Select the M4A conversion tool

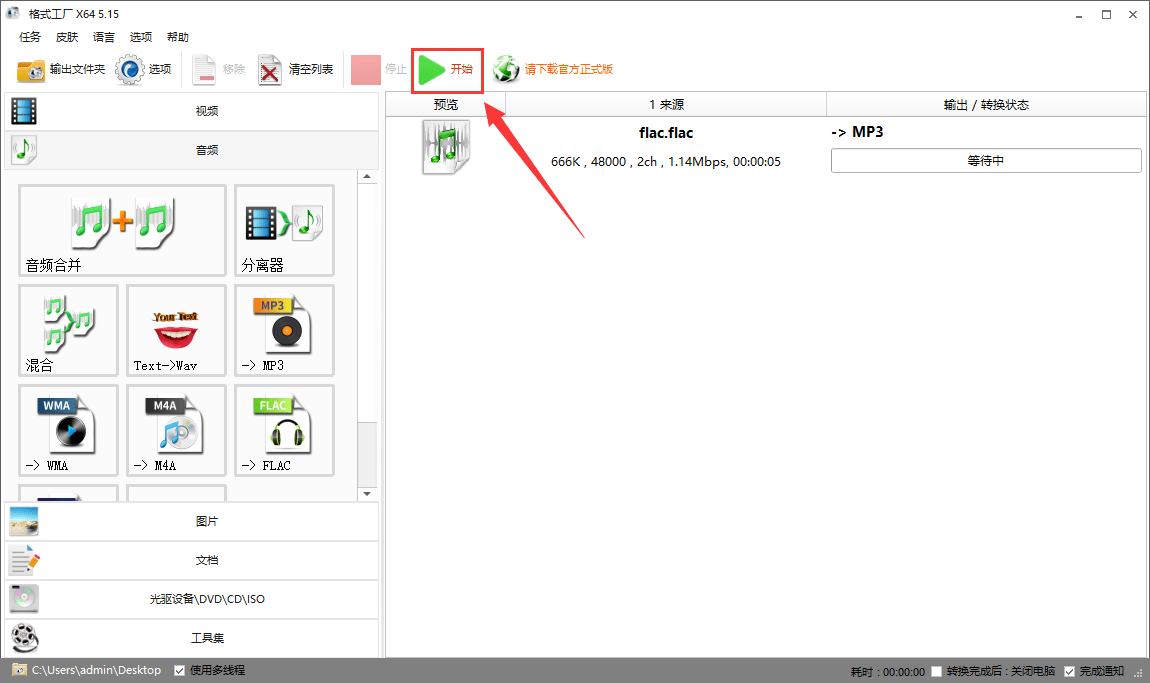coord(176,430)
